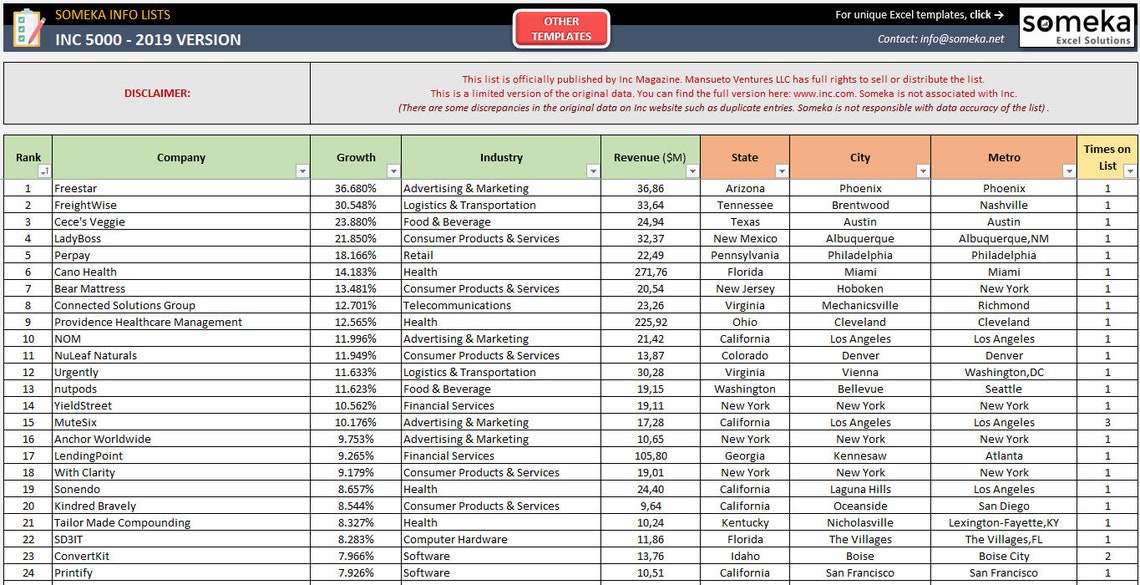Select the Idaho state cell
This screenshot has height=585, width=1140.
pos(744,556)
